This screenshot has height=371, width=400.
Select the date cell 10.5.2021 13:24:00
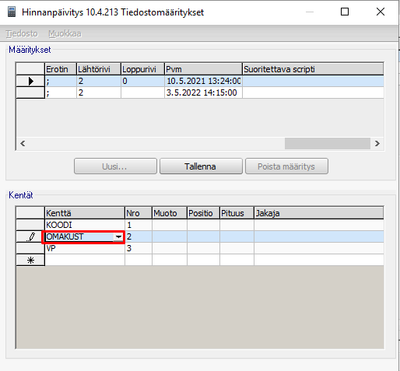pyautogui.click(x=203, y=81)
